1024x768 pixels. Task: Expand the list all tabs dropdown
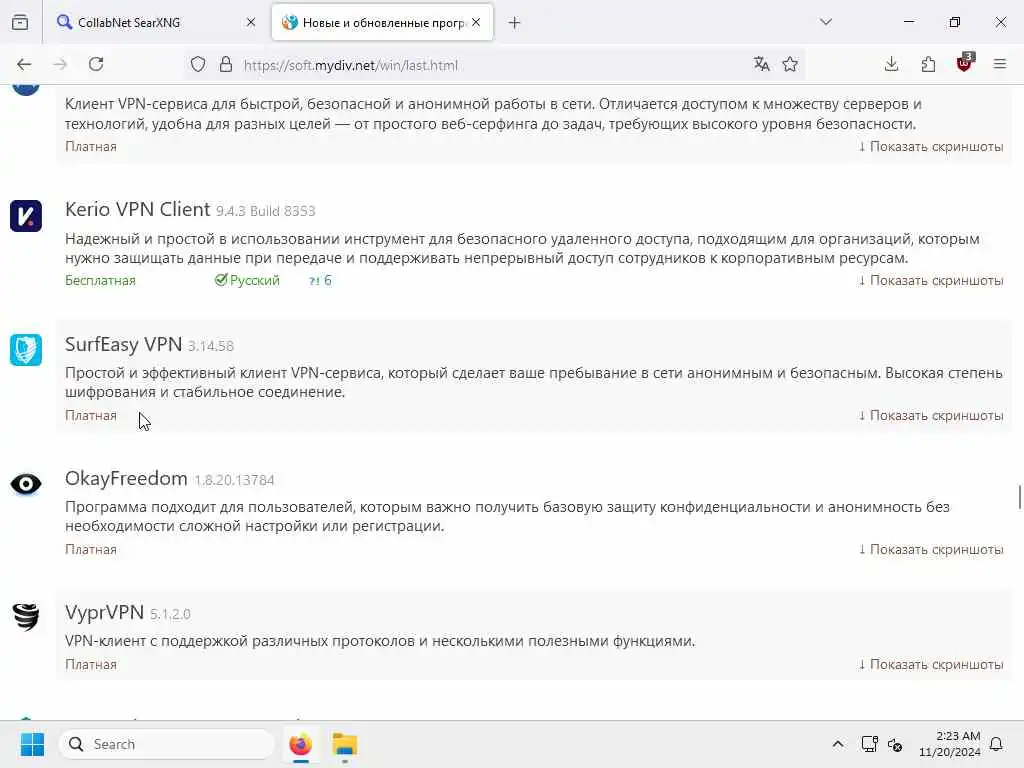(x=826, y=22)
